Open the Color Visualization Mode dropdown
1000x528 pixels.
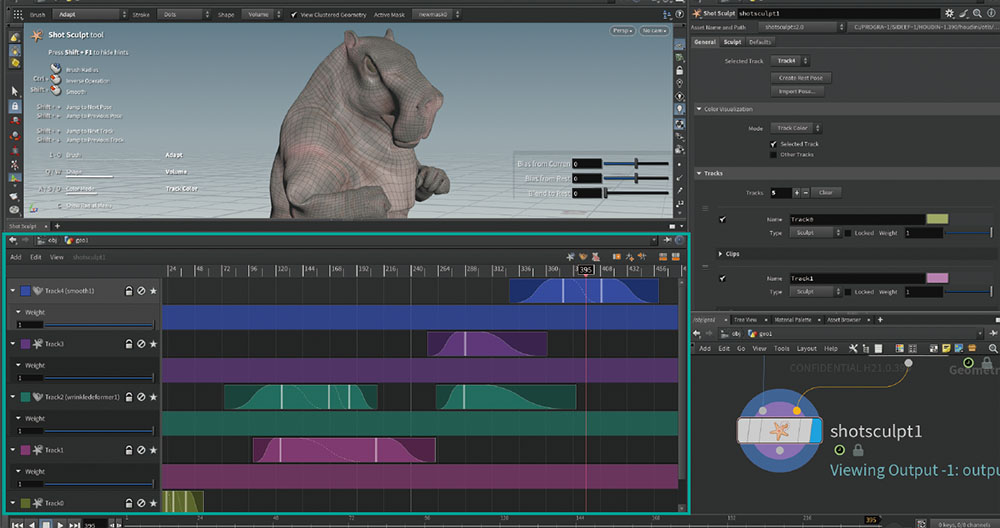(797, 128)
